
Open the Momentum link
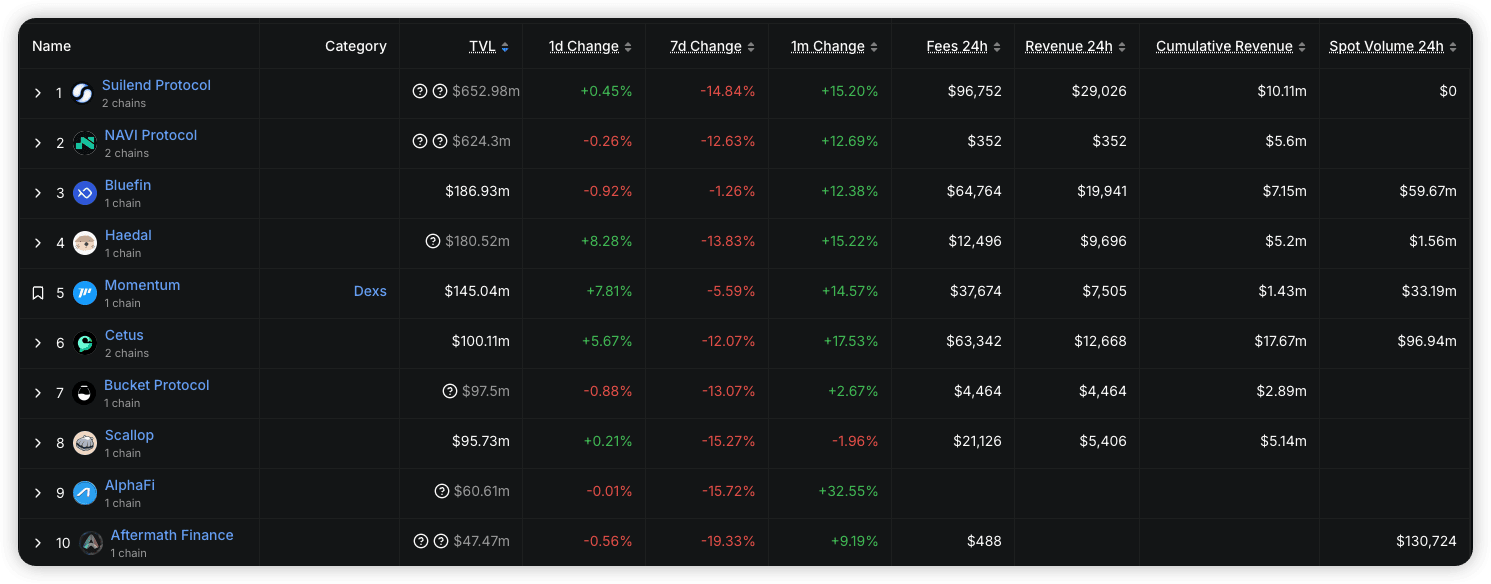coord(142,285)
